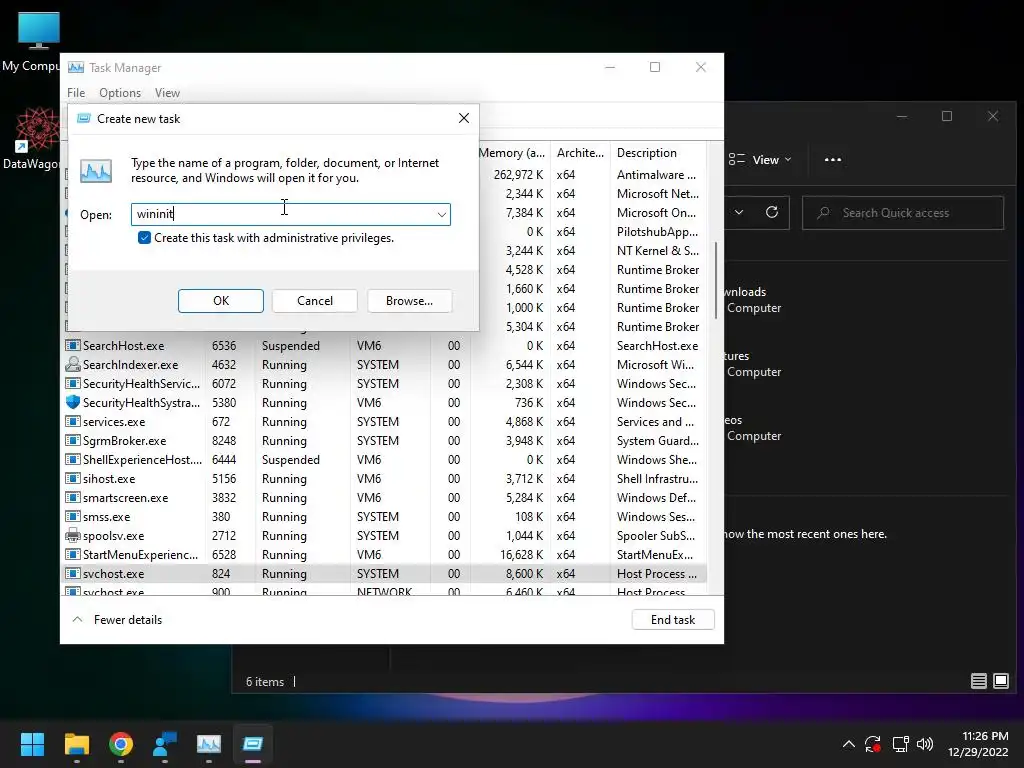Image resolution: width=1024 pixels, height=768 pixels.
Task: Click the Task Manager title bar icon
Action: 76,67
